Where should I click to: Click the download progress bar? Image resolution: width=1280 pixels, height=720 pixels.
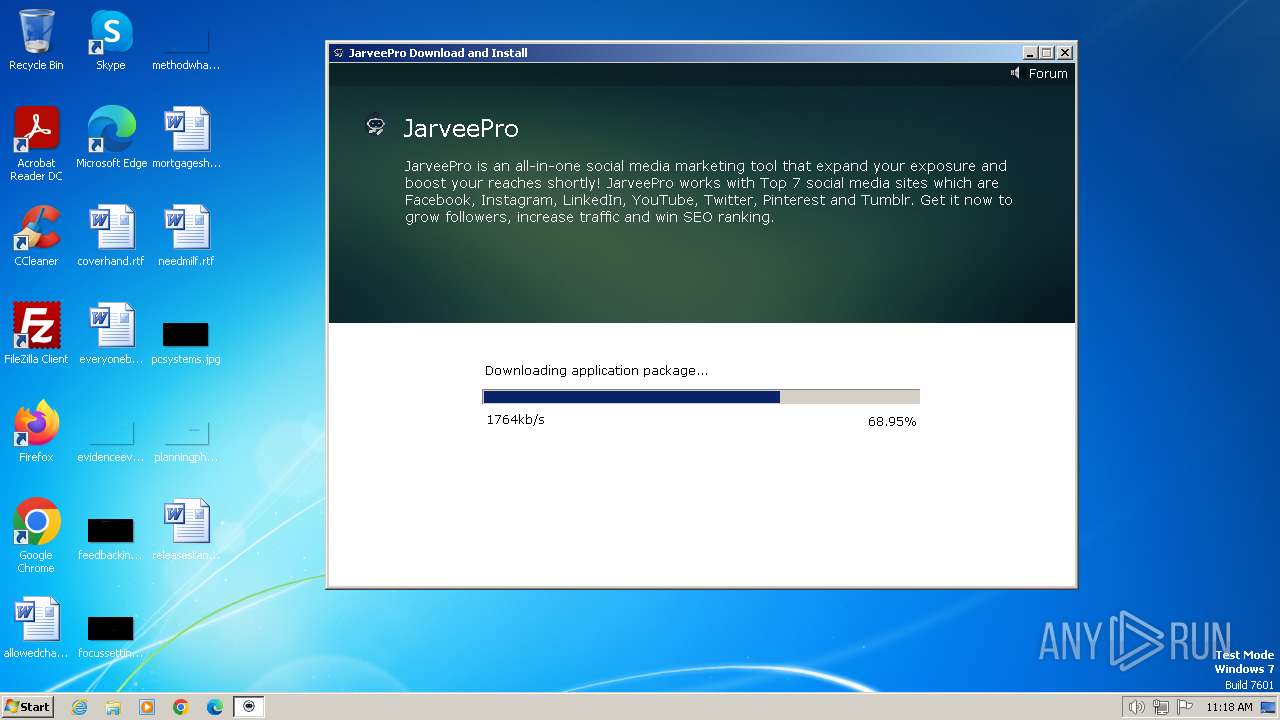click(x=701, y=397)
